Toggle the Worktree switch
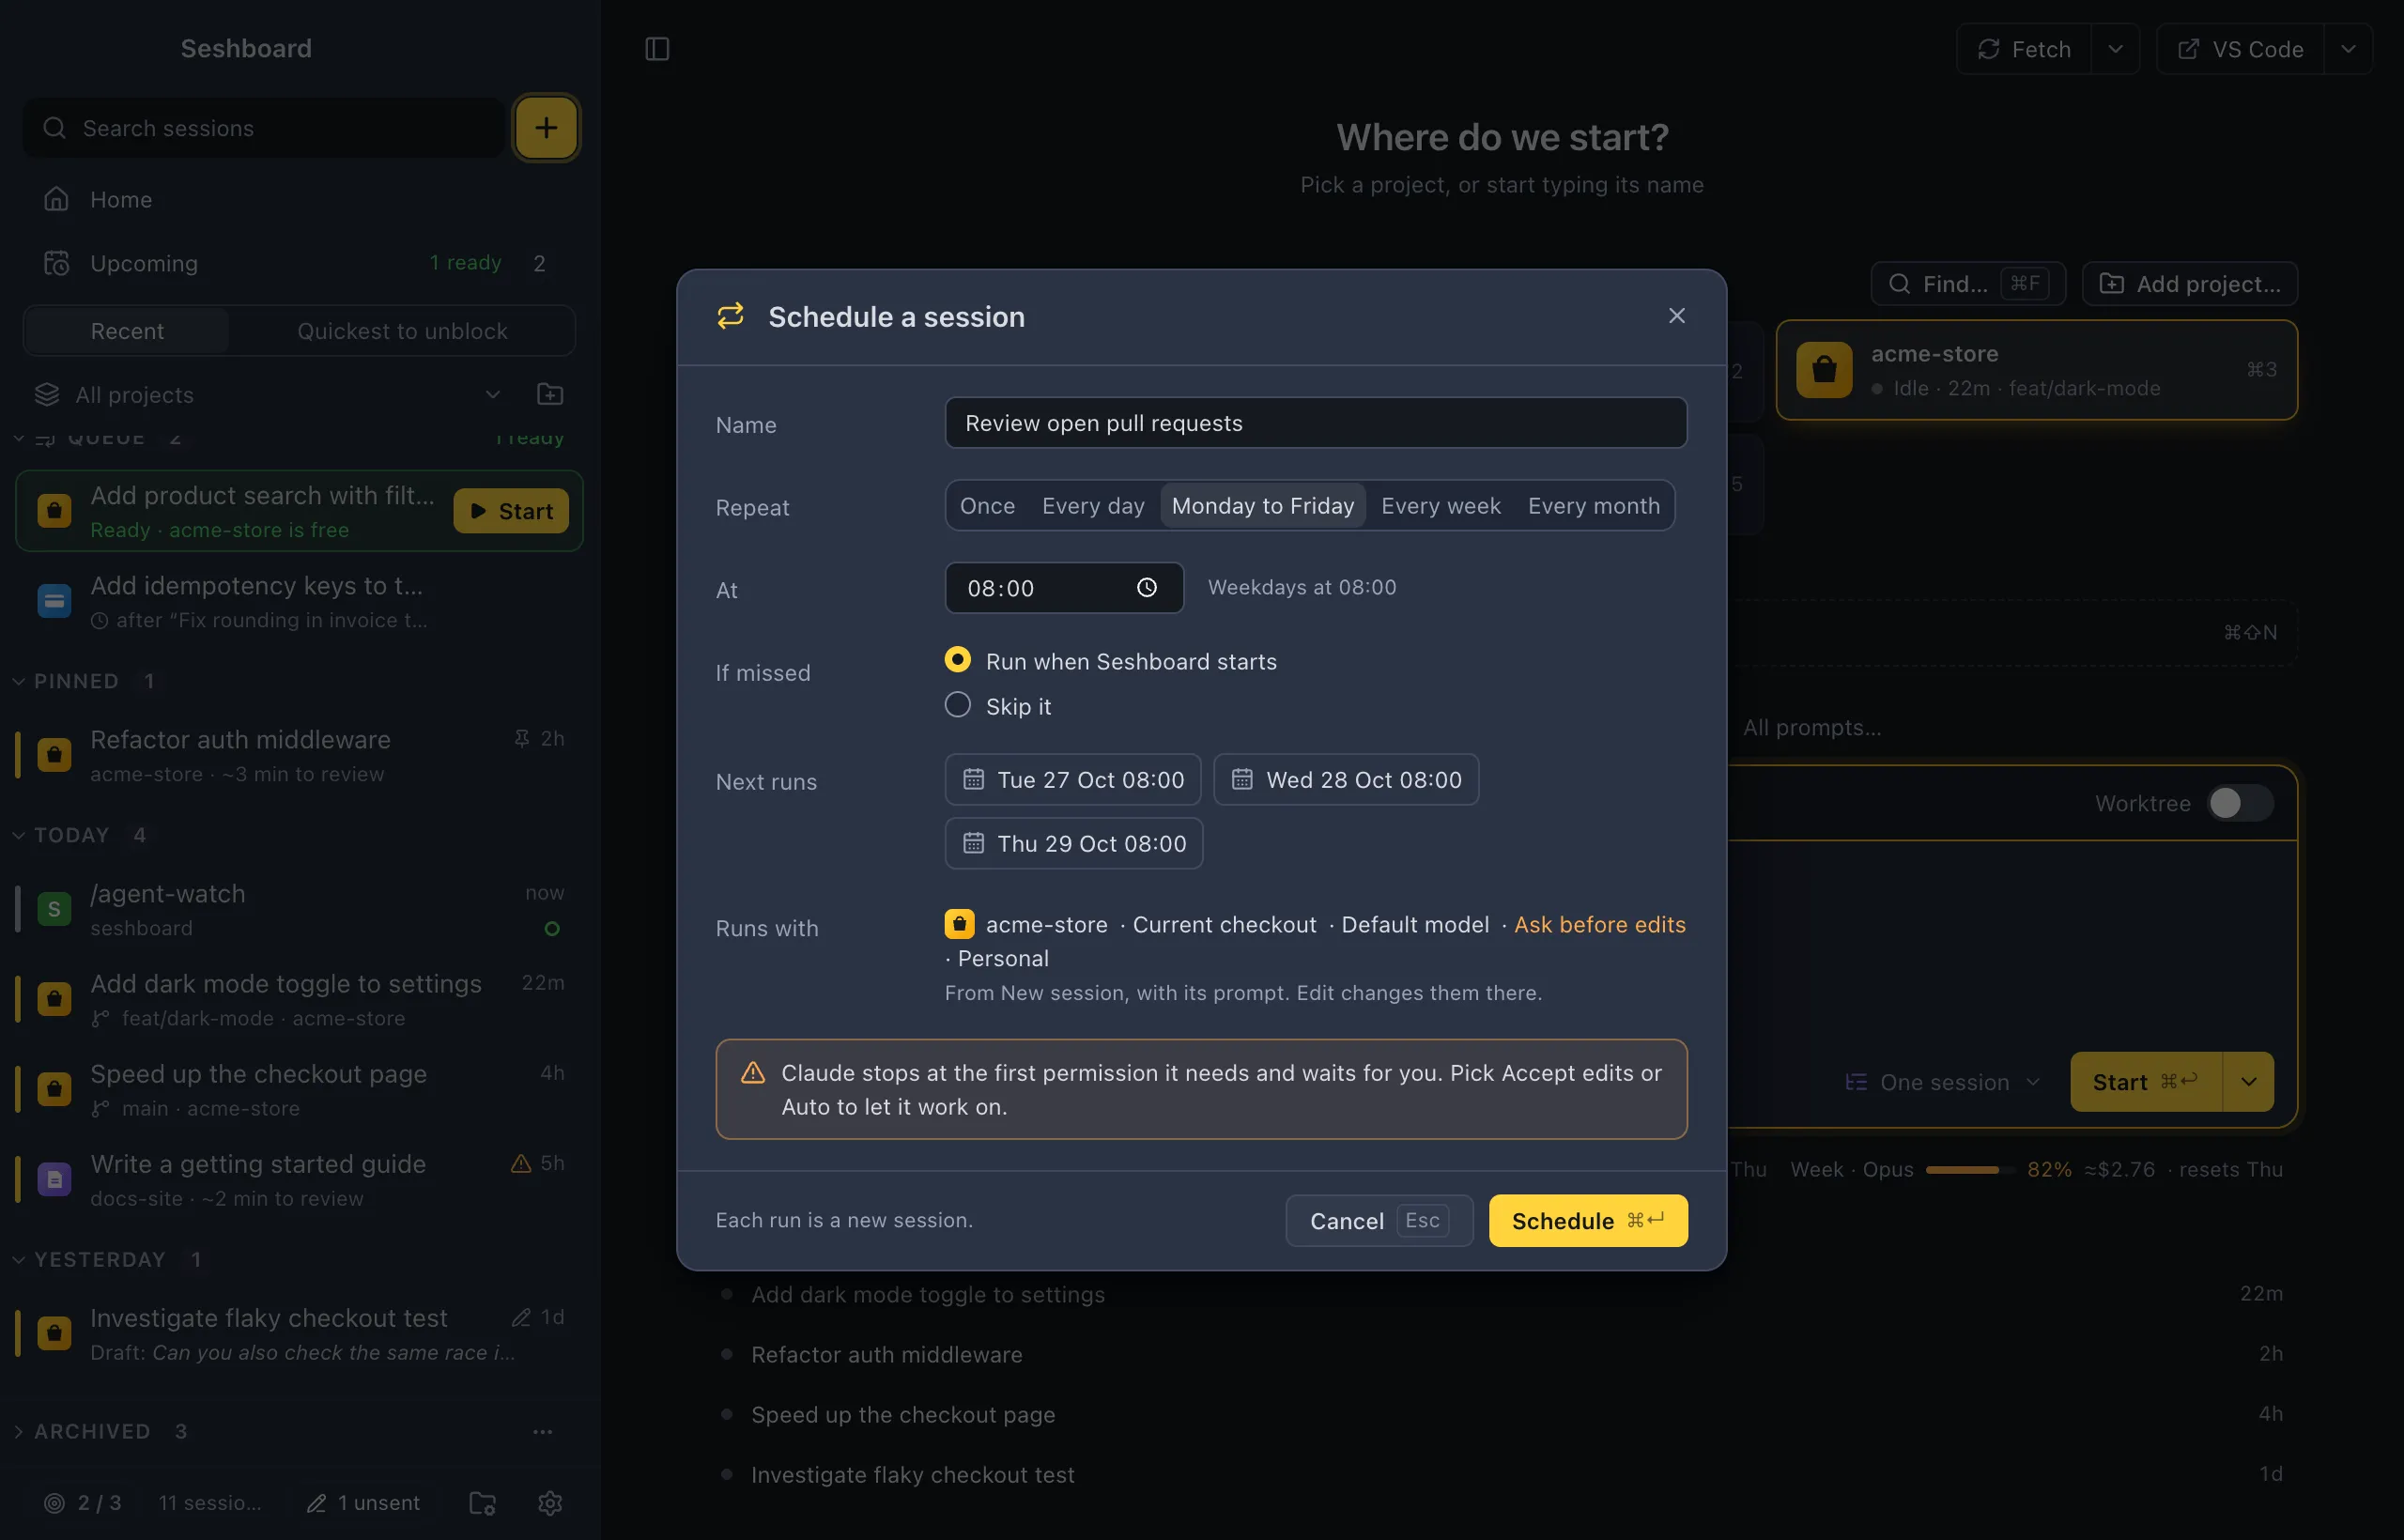 [2240, 803]
